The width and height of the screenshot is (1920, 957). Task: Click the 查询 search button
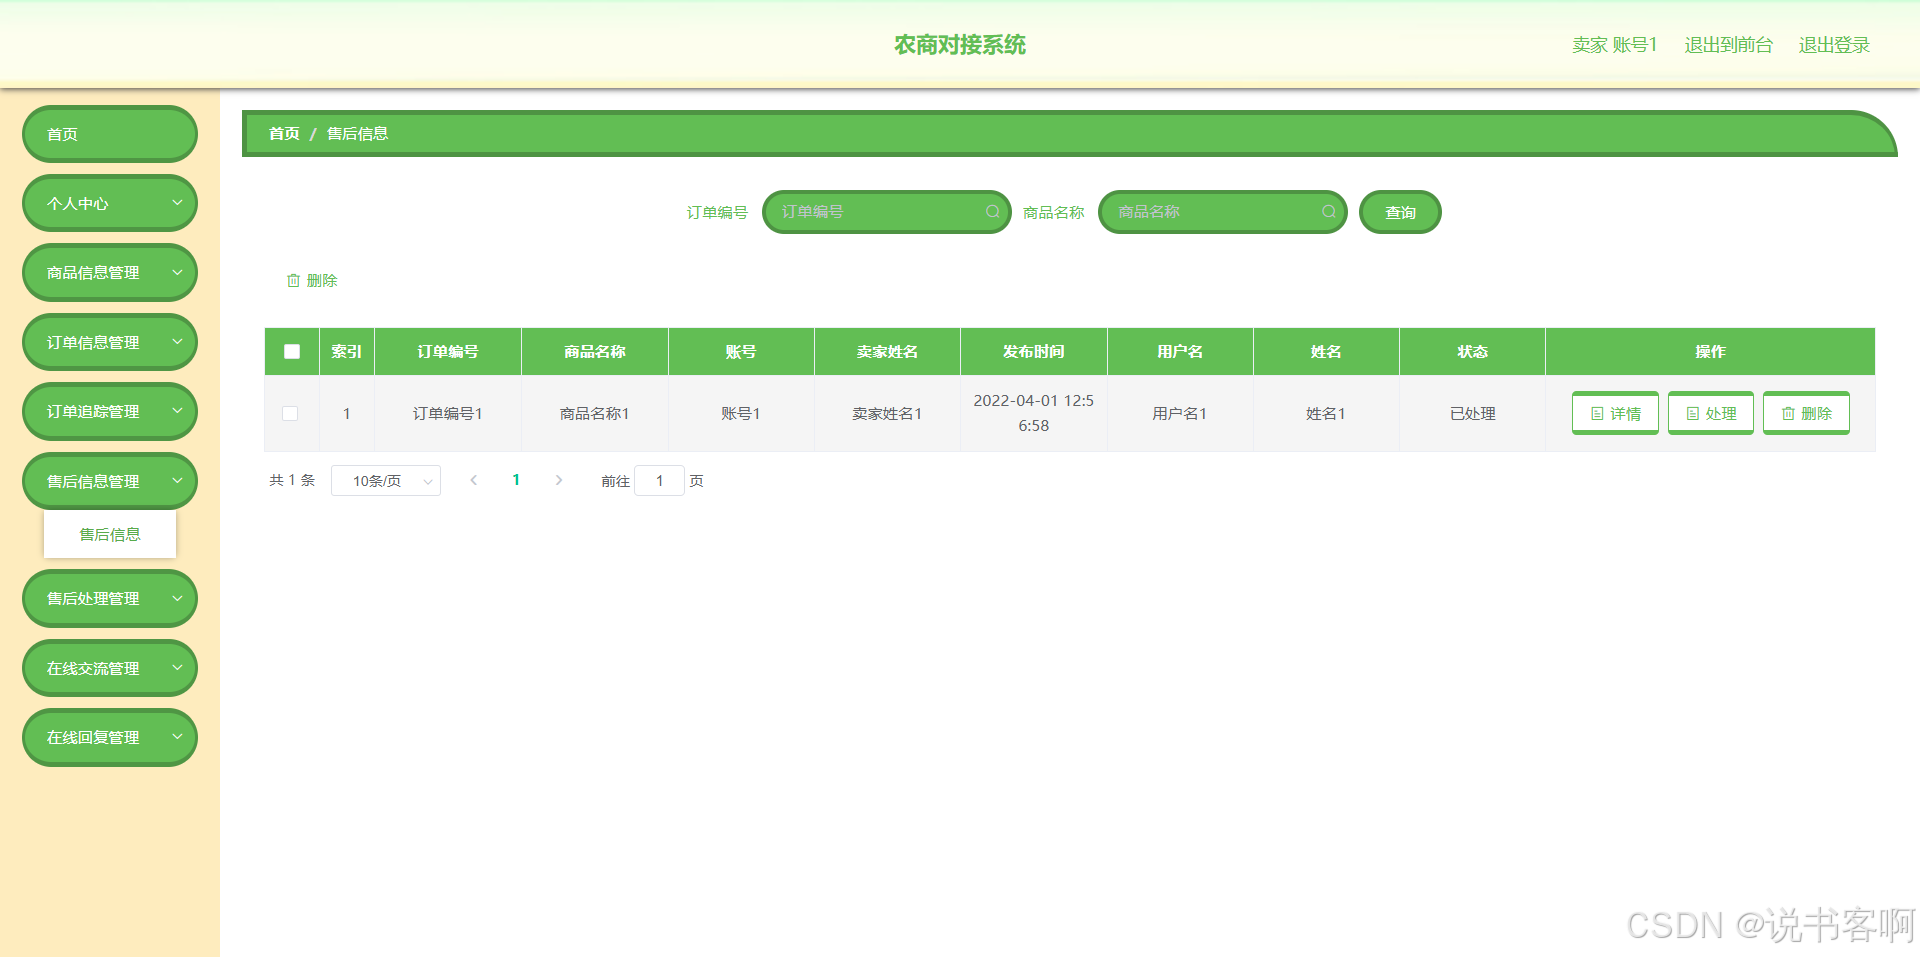pyautogui.click(x=1400, y=212)
